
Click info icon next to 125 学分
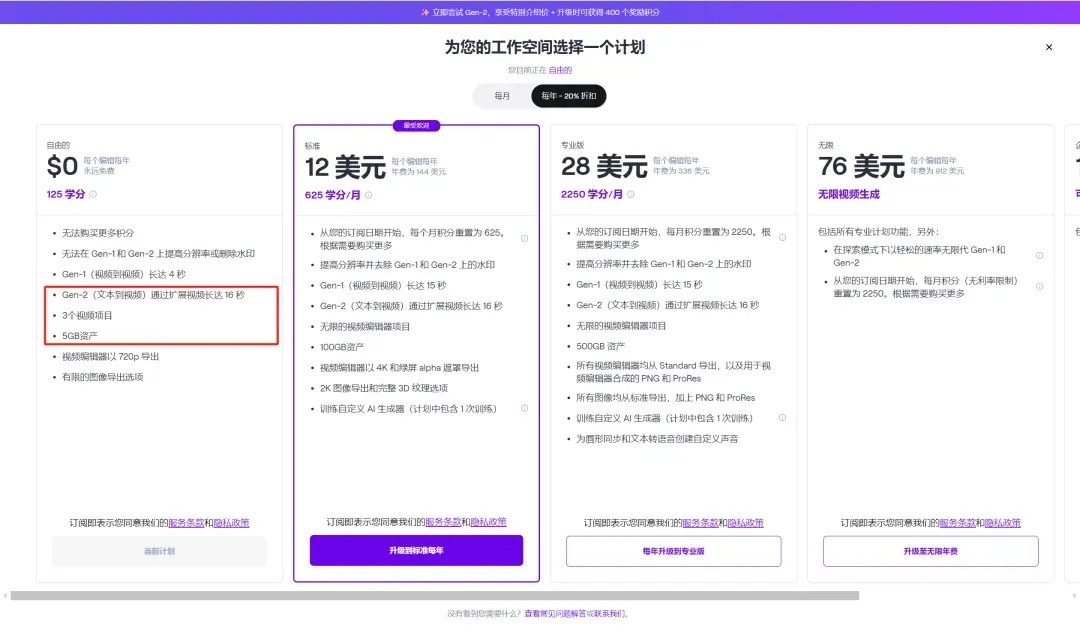(x=93, y=194)
